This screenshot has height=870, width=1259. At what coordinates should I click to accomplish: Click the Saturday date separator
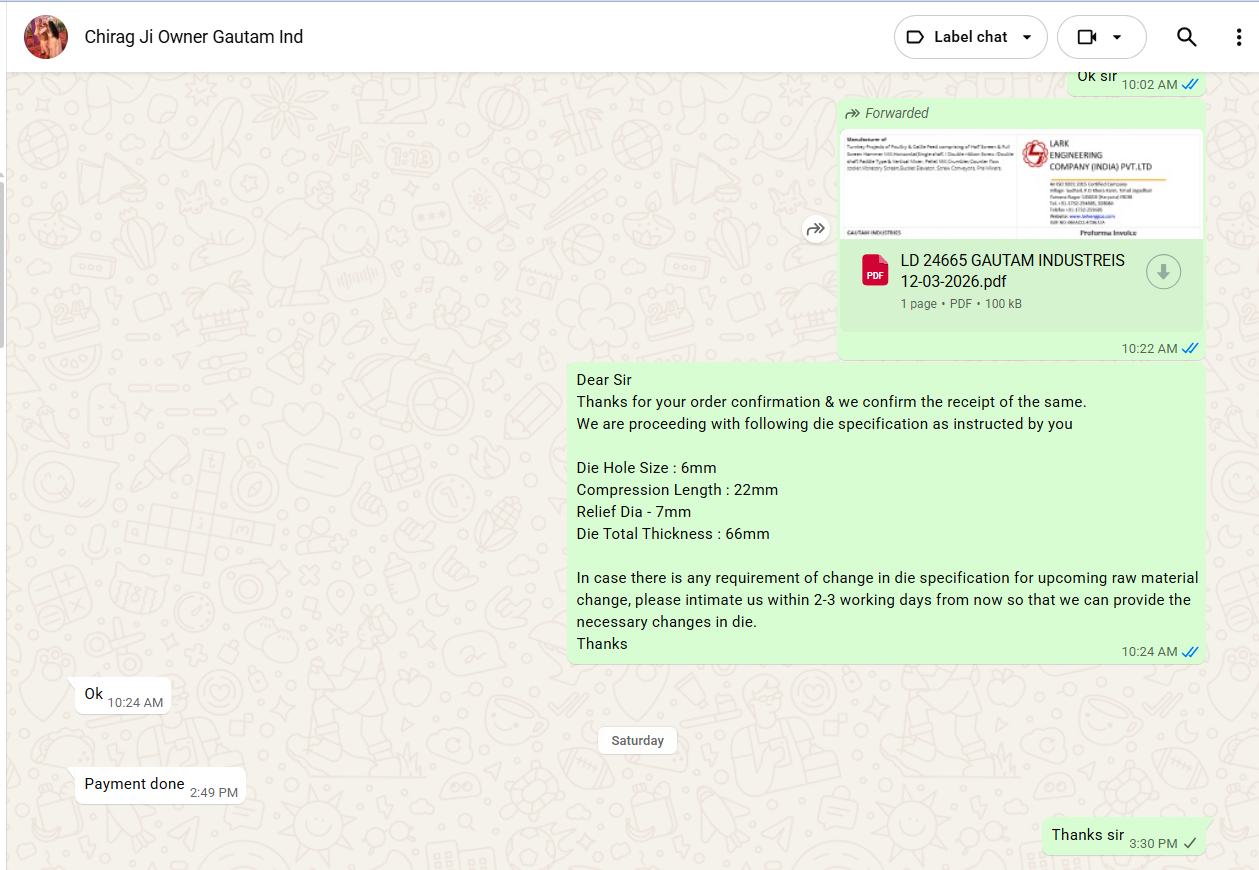pyautogui.click(x=637, y=741)
